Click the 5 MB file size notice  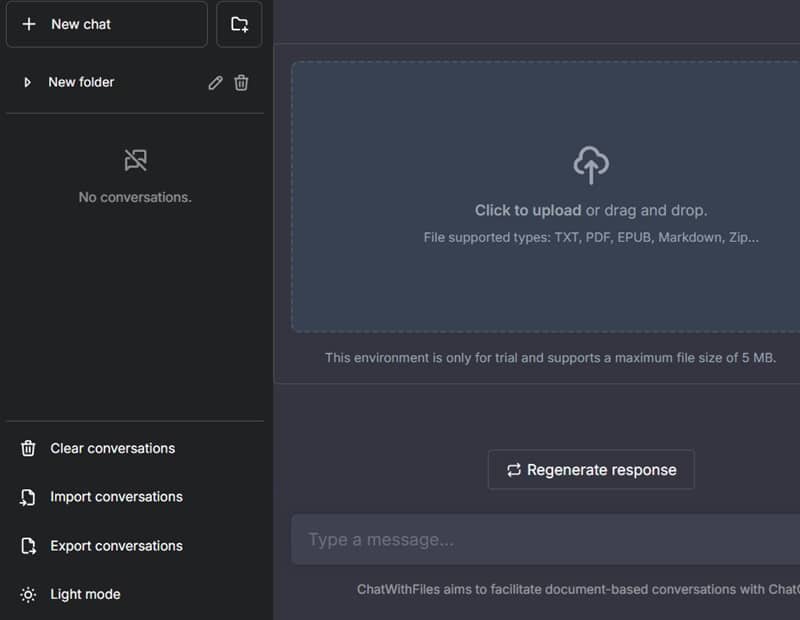point(551,358)
